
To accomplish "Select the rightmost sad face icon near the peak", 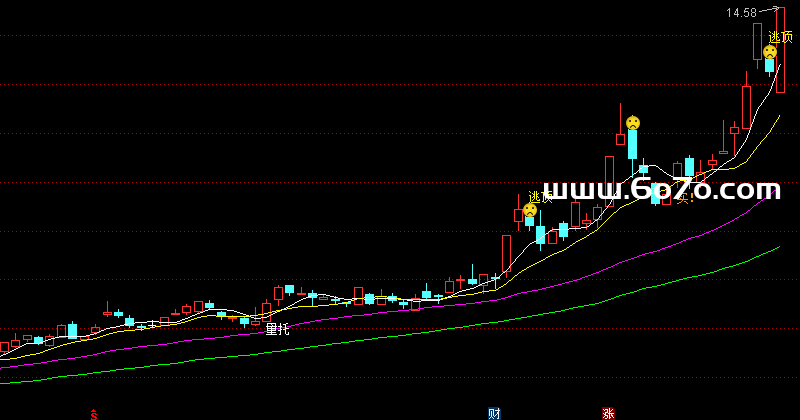I will coord(770,51).
